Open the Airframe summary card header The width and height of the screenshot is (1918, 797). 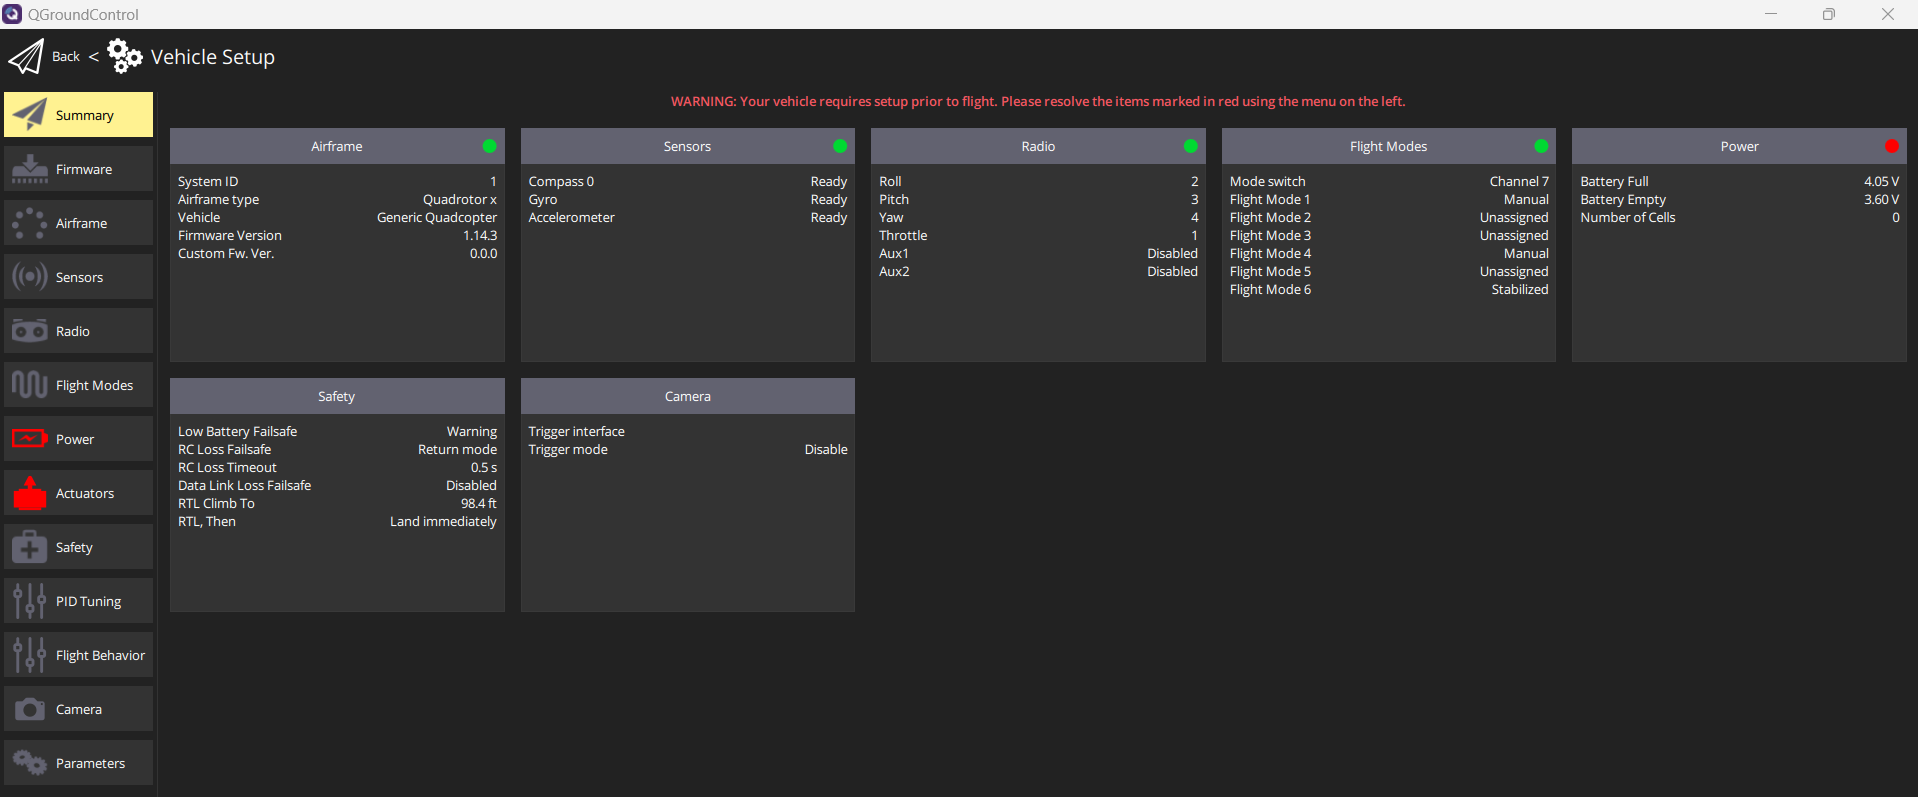[337, 146]
